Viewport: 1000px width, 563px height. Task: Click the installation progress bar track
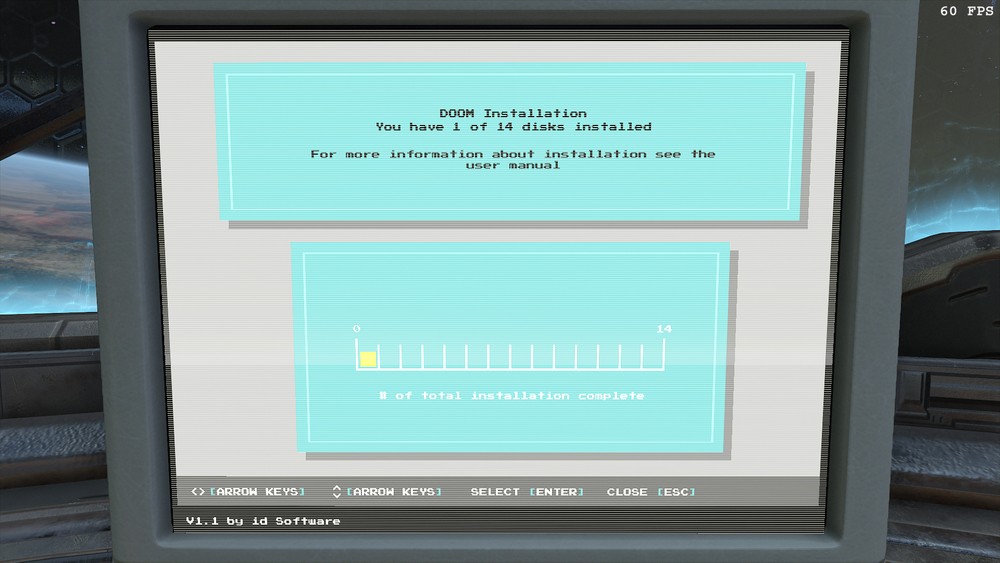coord(510,355)
